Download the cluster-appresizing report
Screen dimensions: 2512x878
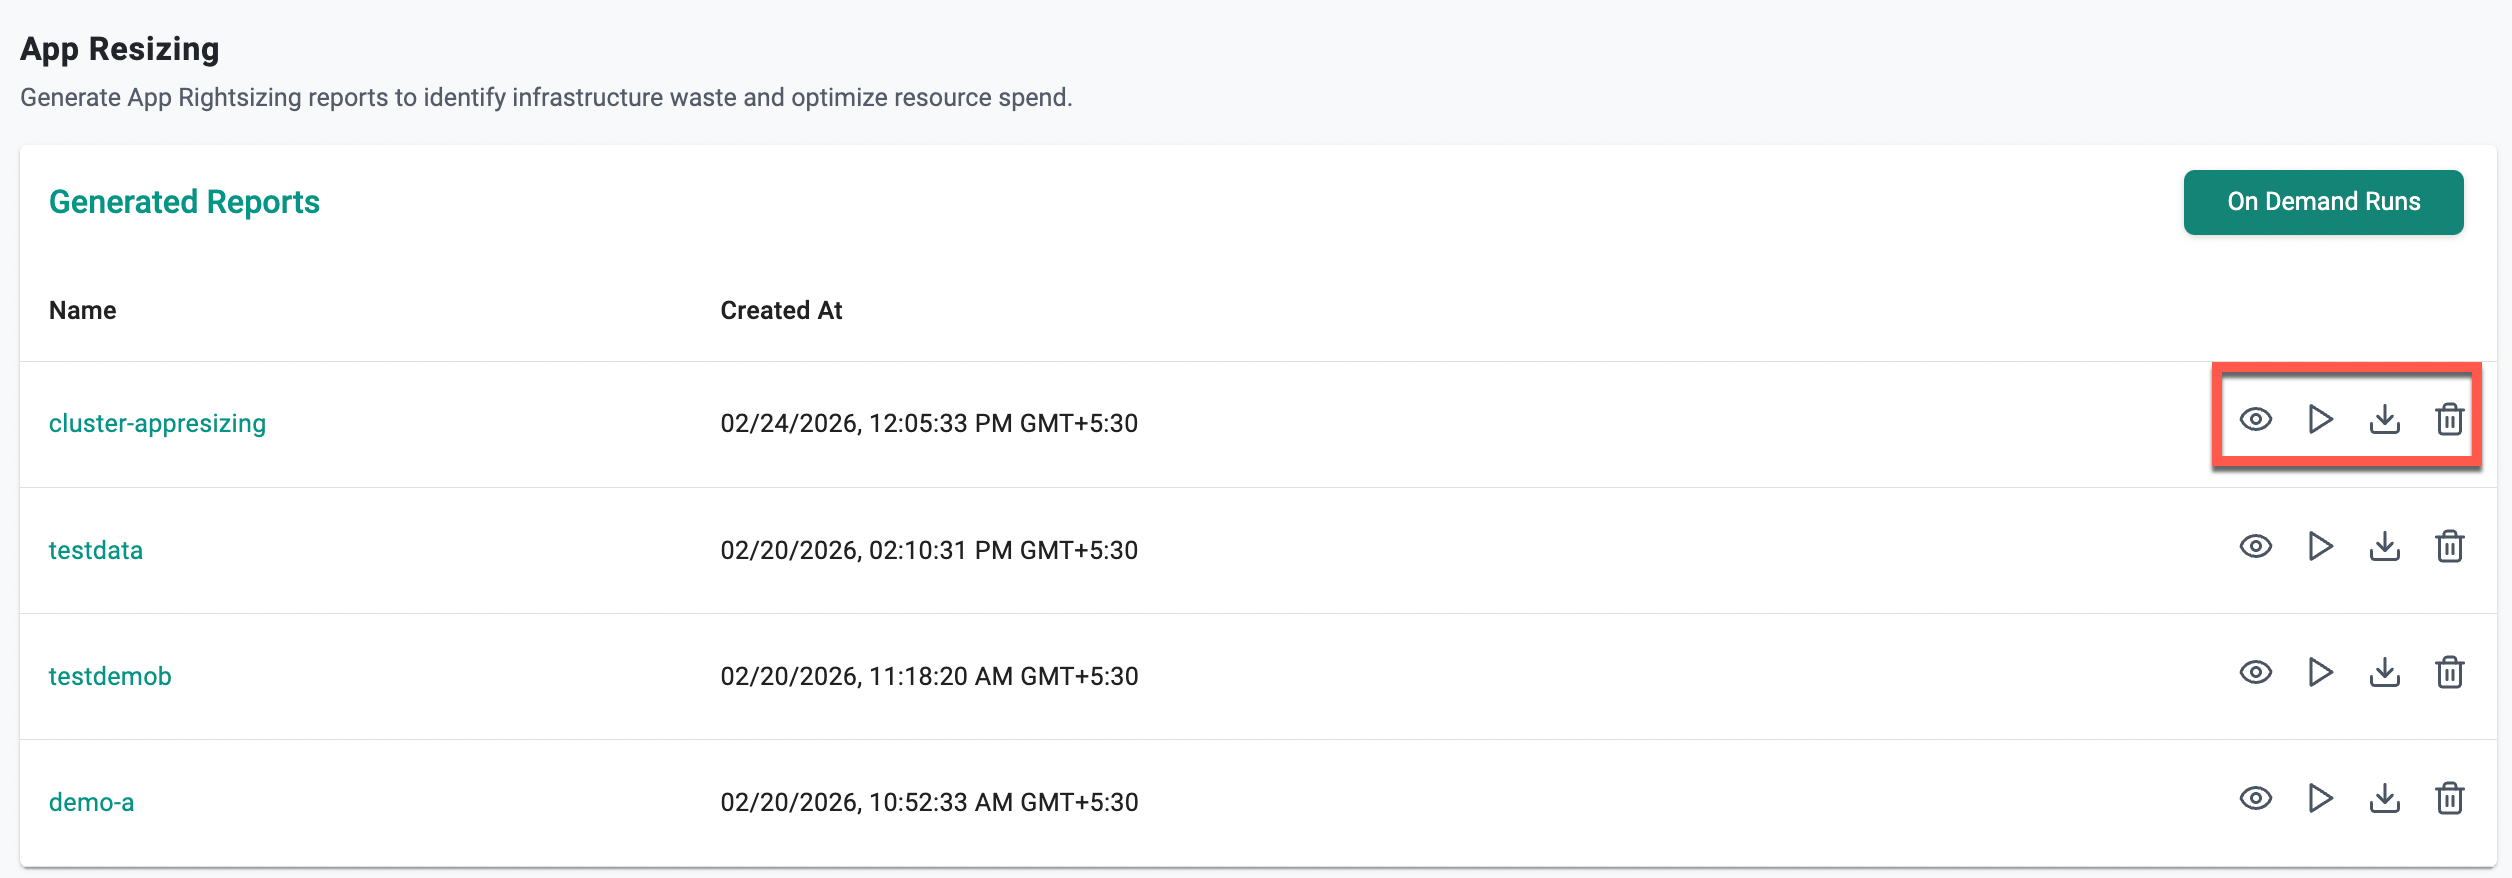(2385, 419)
